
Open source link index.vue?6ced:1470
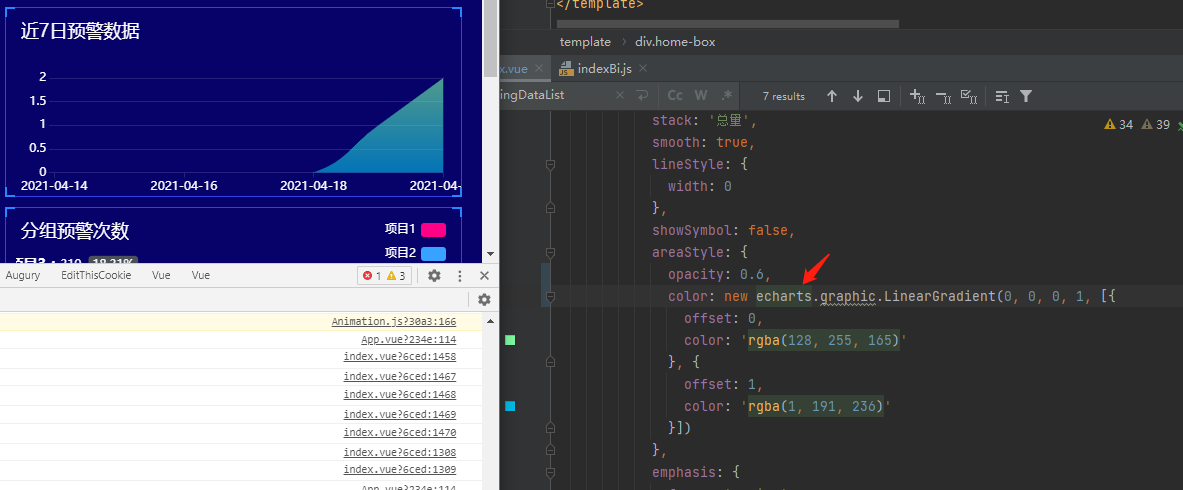400,432
